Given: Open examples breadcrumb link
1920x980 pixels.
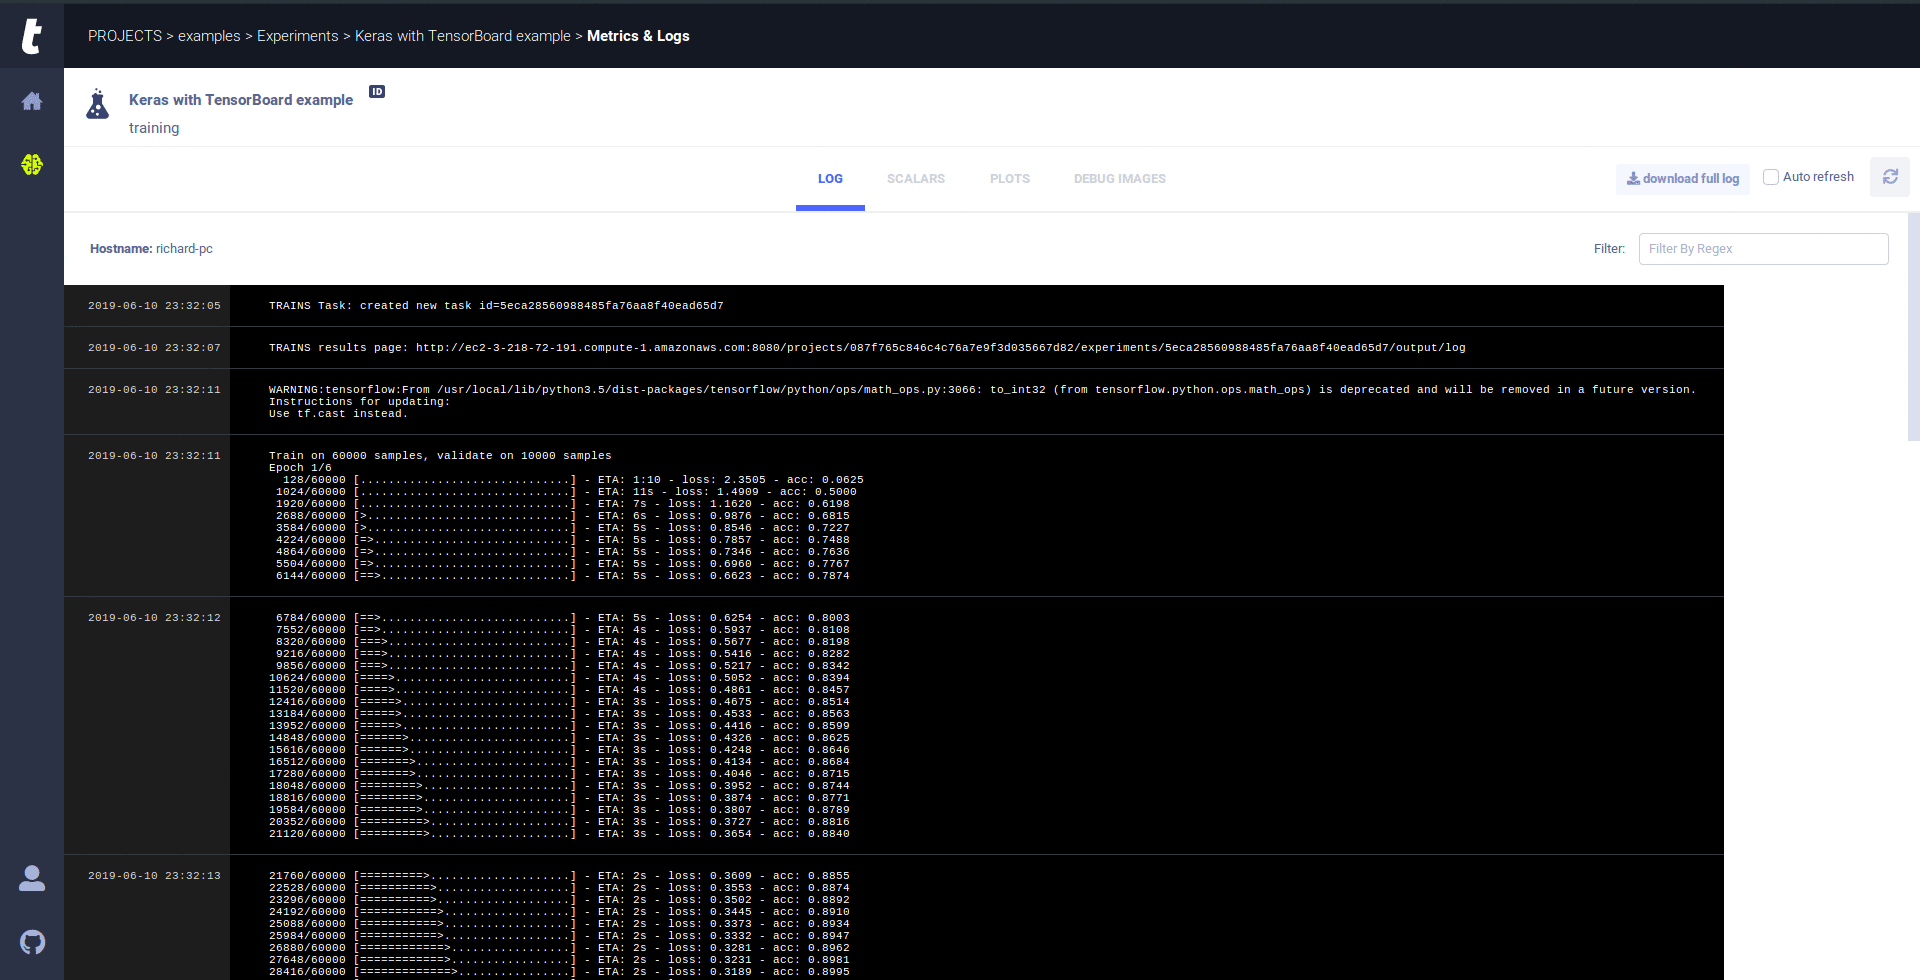Looking at the screenshot, I should [x=209, y=36].
